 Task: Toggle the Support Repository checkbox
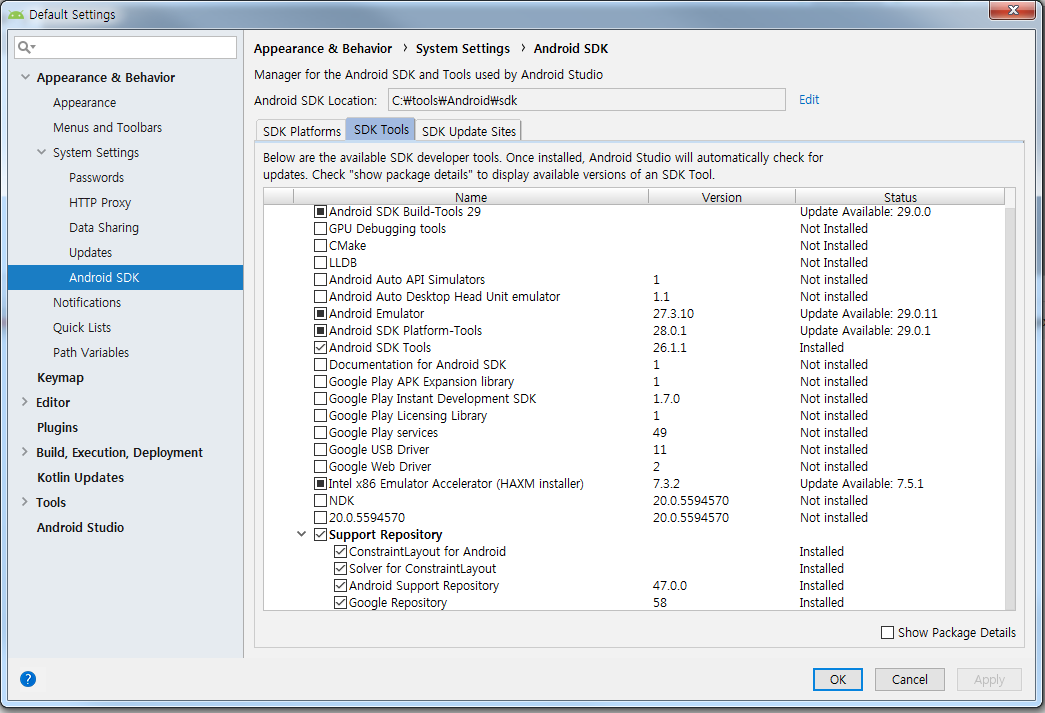(321, 534)
